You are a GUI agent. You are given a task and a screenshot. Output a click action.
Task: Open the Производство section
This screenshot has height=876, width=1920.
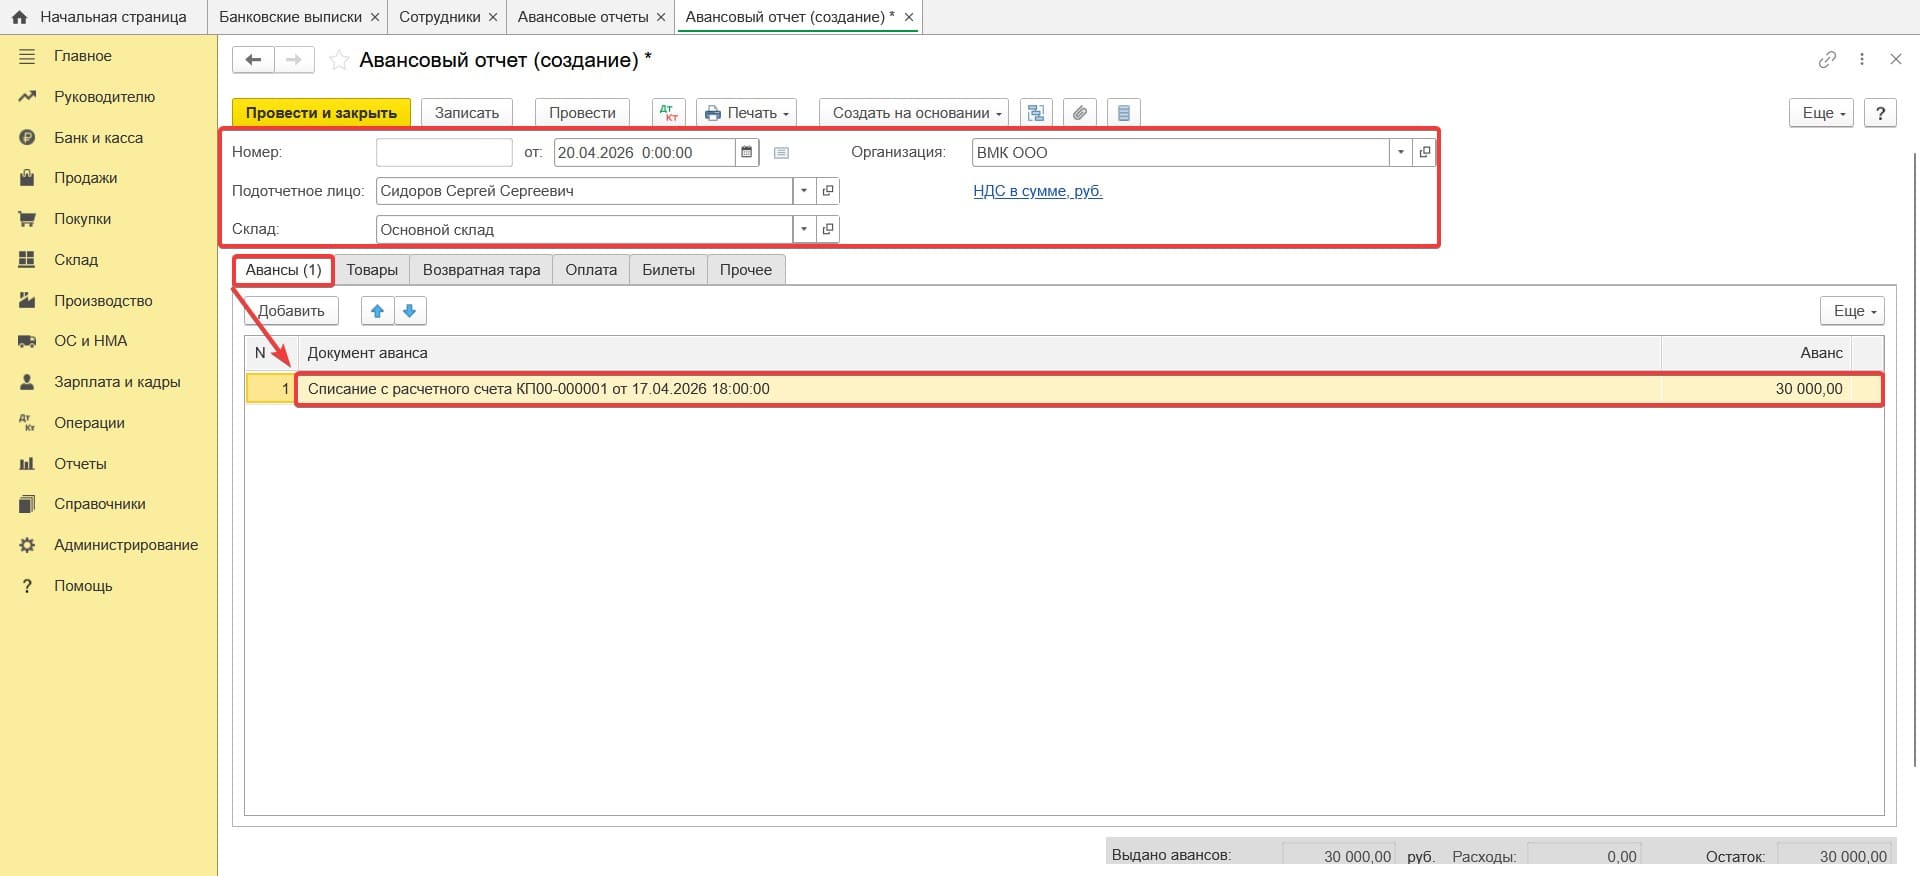coord(103,301)
